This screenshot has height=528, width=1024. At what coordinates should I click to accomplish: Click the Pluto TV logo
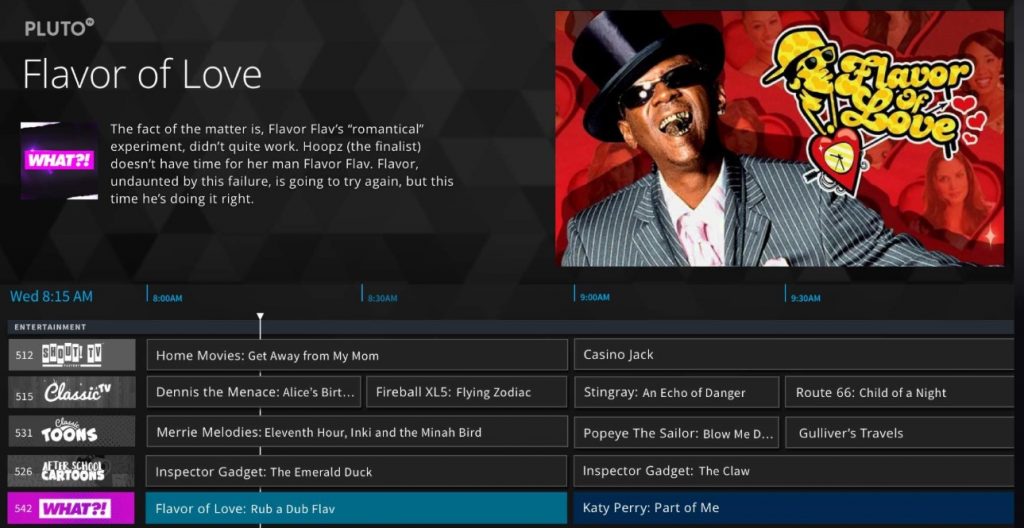[59, 29]
